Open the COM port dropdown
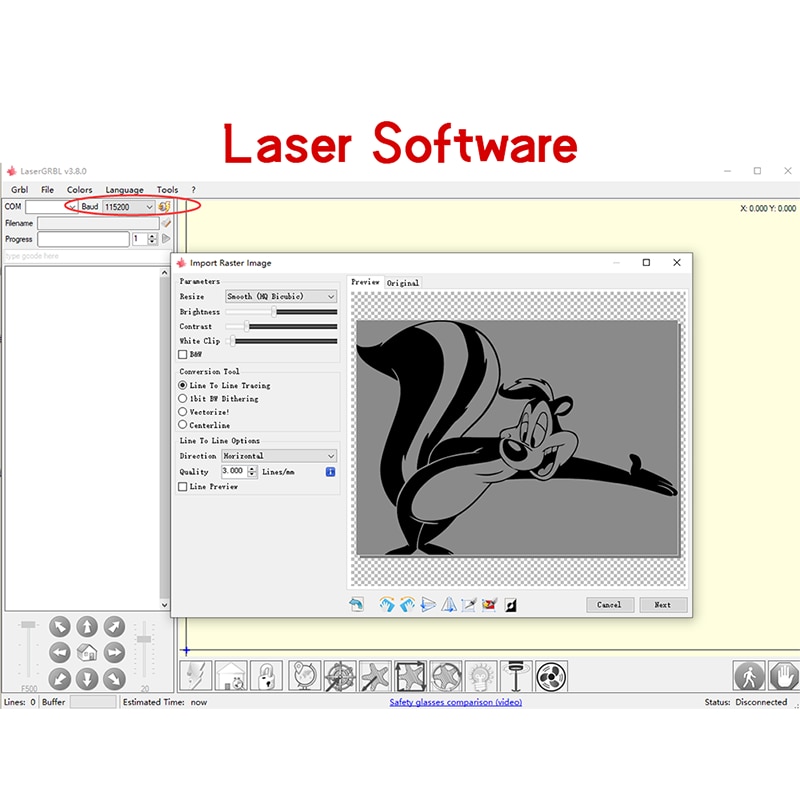800x800 pixels. pyautogui.click(x=52, y=207)
